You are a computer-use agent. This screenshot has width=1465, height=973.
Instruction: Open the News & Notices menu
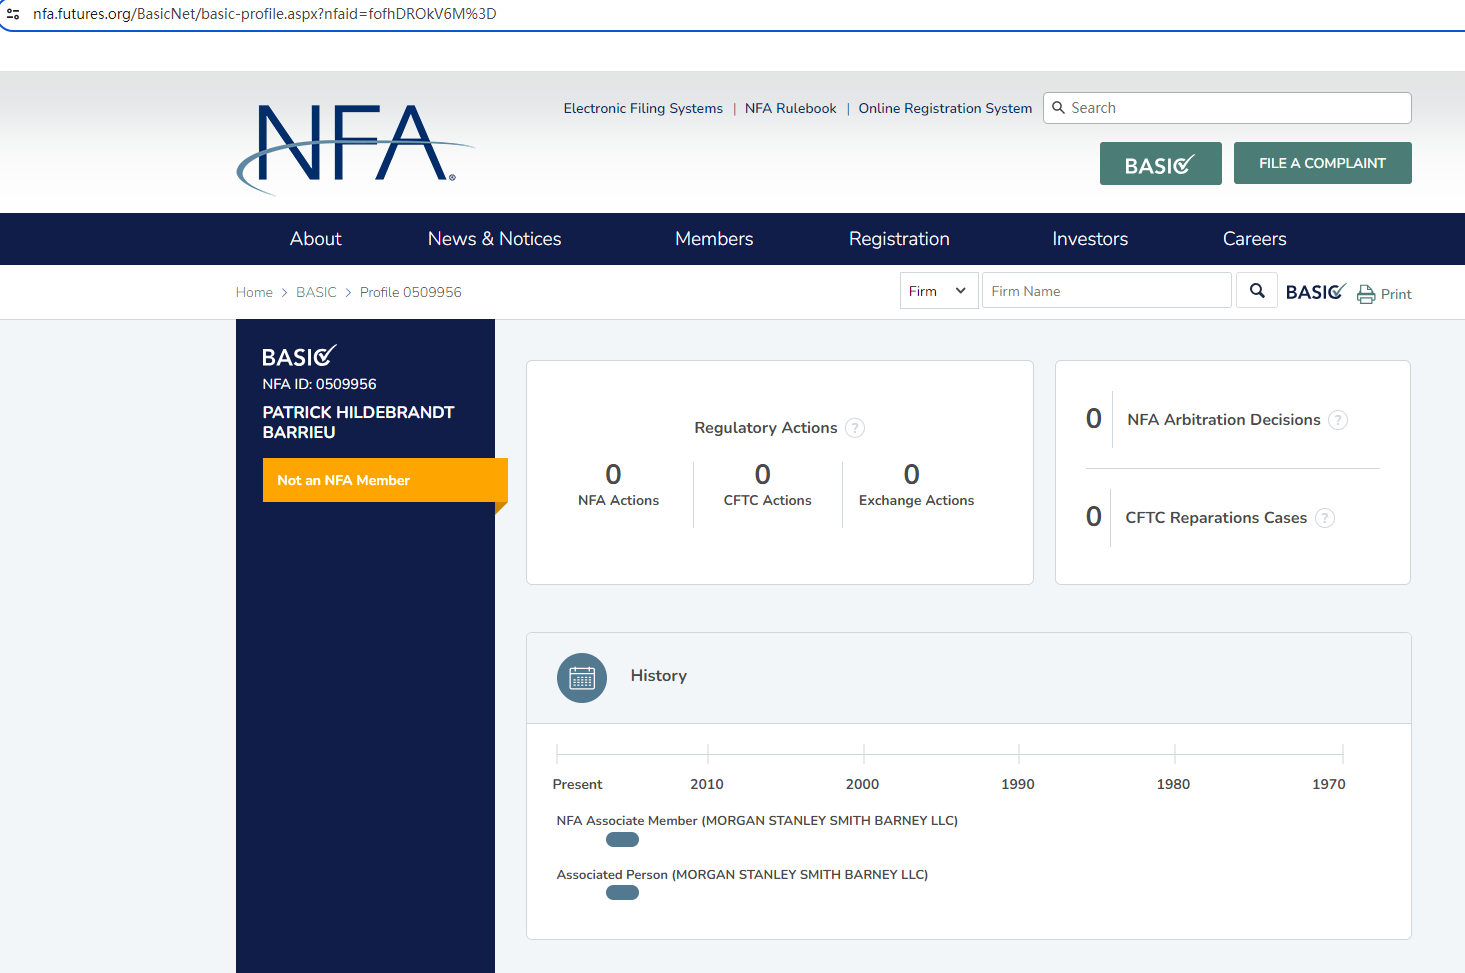click(494, 239)
